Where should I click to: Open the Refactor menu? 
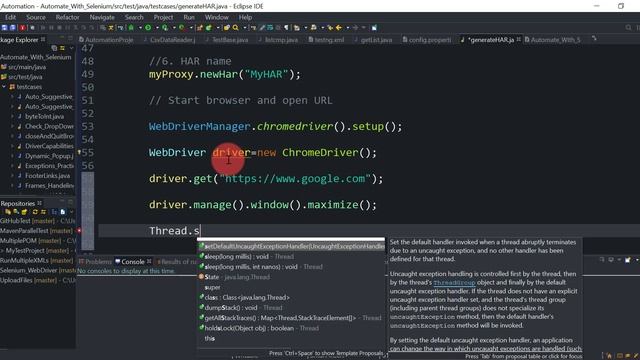67,17
